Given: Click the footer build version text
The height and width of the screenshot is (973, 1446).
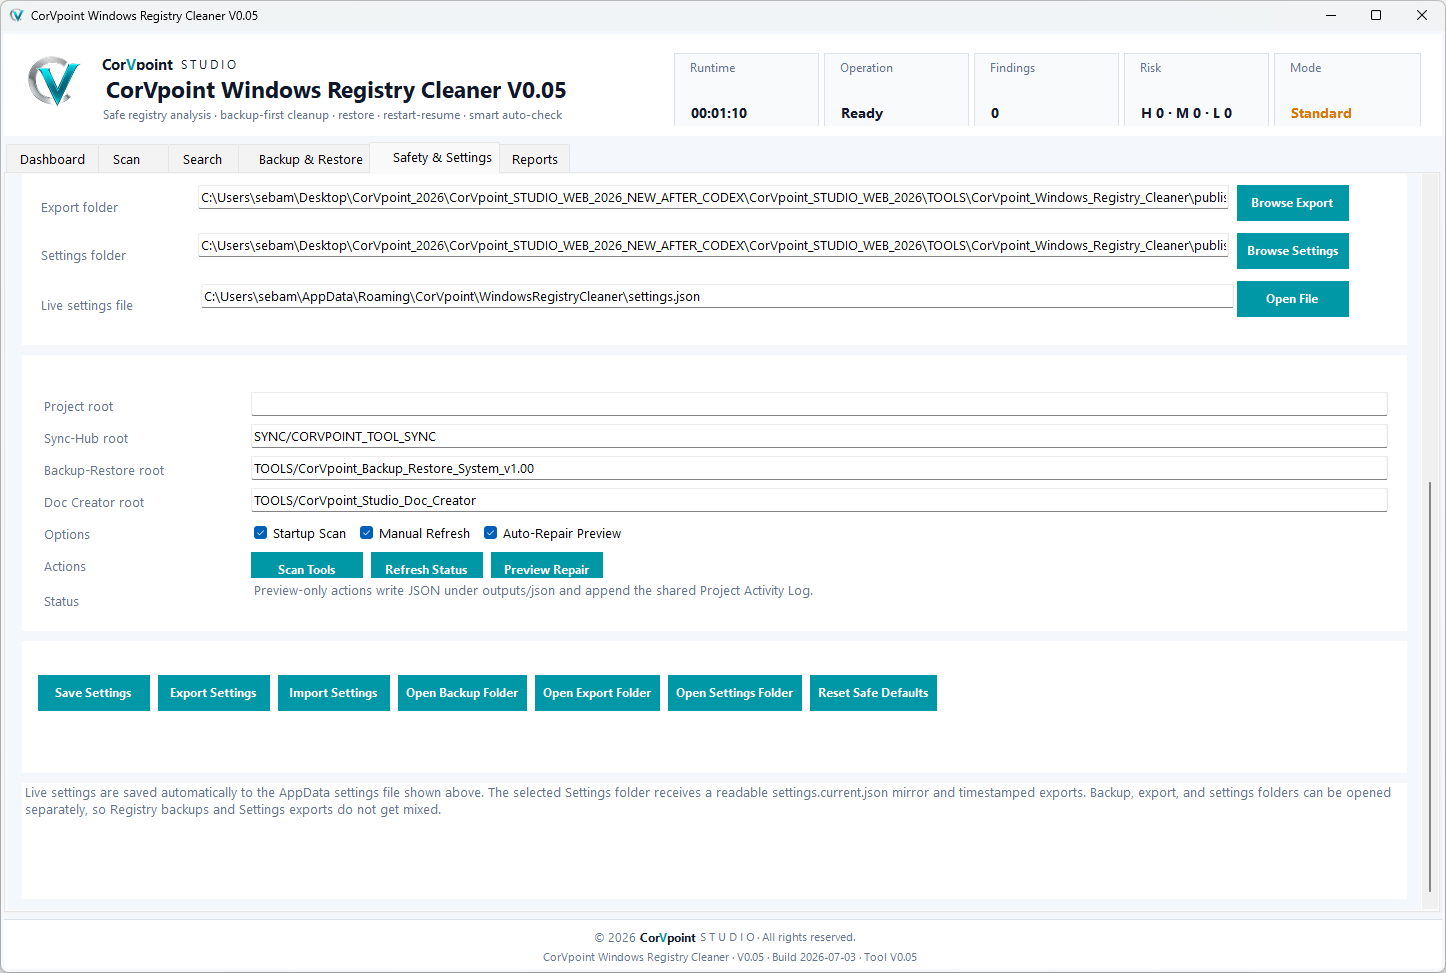Looking at the screenshot, I should pos(730,957).
